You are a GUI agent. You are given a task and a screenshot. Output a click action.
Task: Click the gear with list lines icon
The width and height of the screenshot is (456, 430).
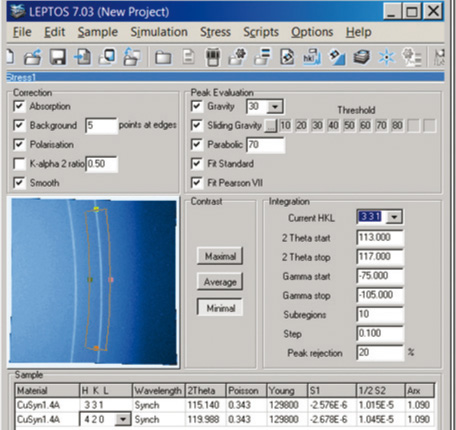(412, 57)
